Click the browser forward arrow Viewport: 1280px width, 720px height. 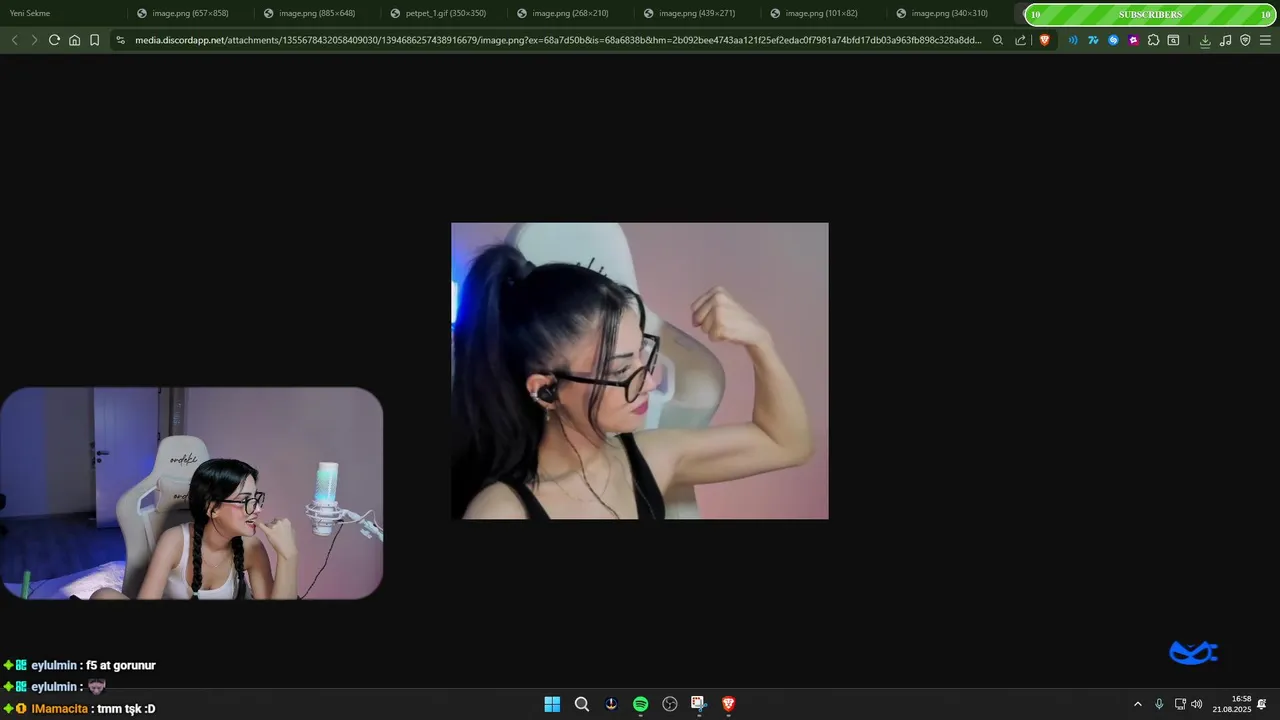pyautogui.click(x=34, y=40)
